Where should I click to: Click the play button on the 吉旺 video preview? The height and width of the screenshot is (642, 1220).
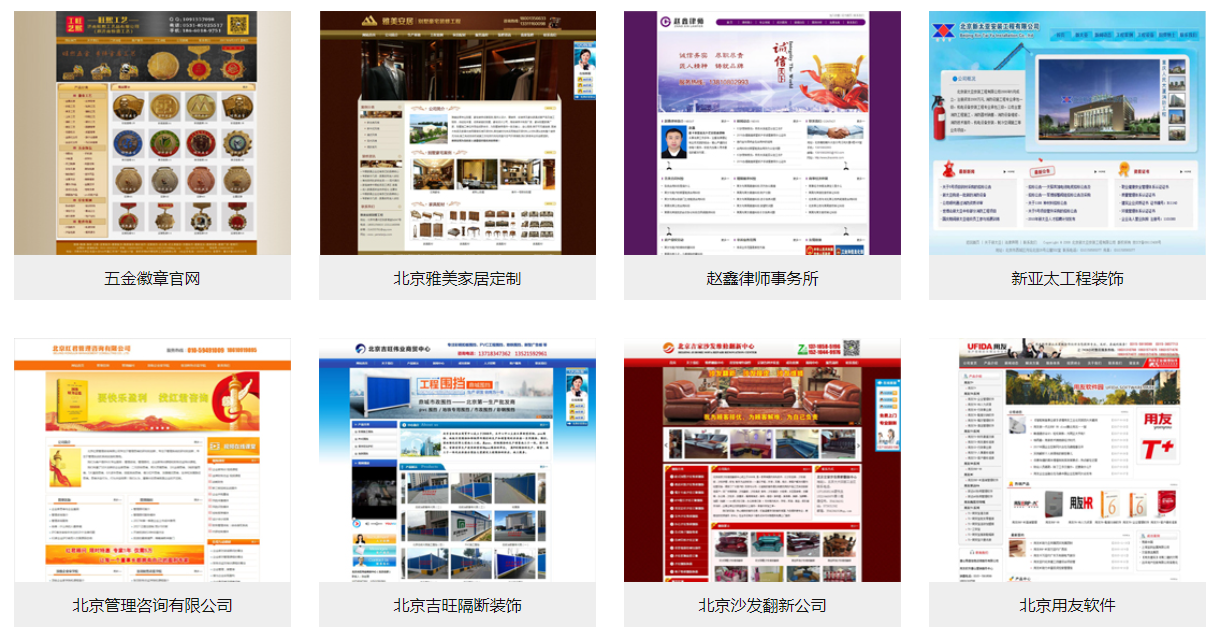tap(356, 523)
